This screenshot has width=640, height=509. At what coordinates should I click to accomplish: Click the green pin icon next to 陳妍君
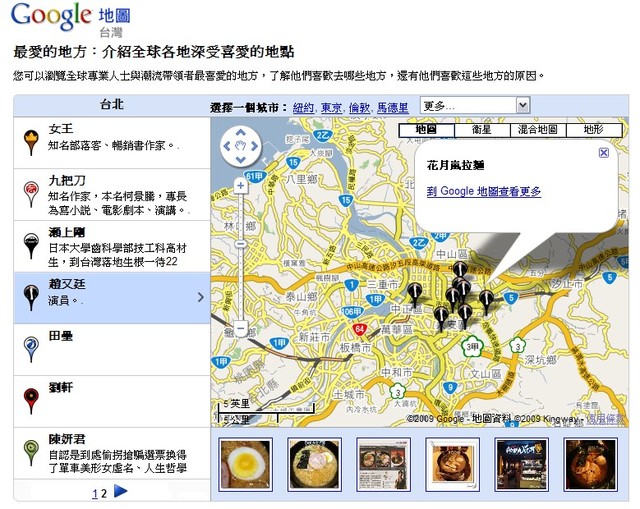31,452
